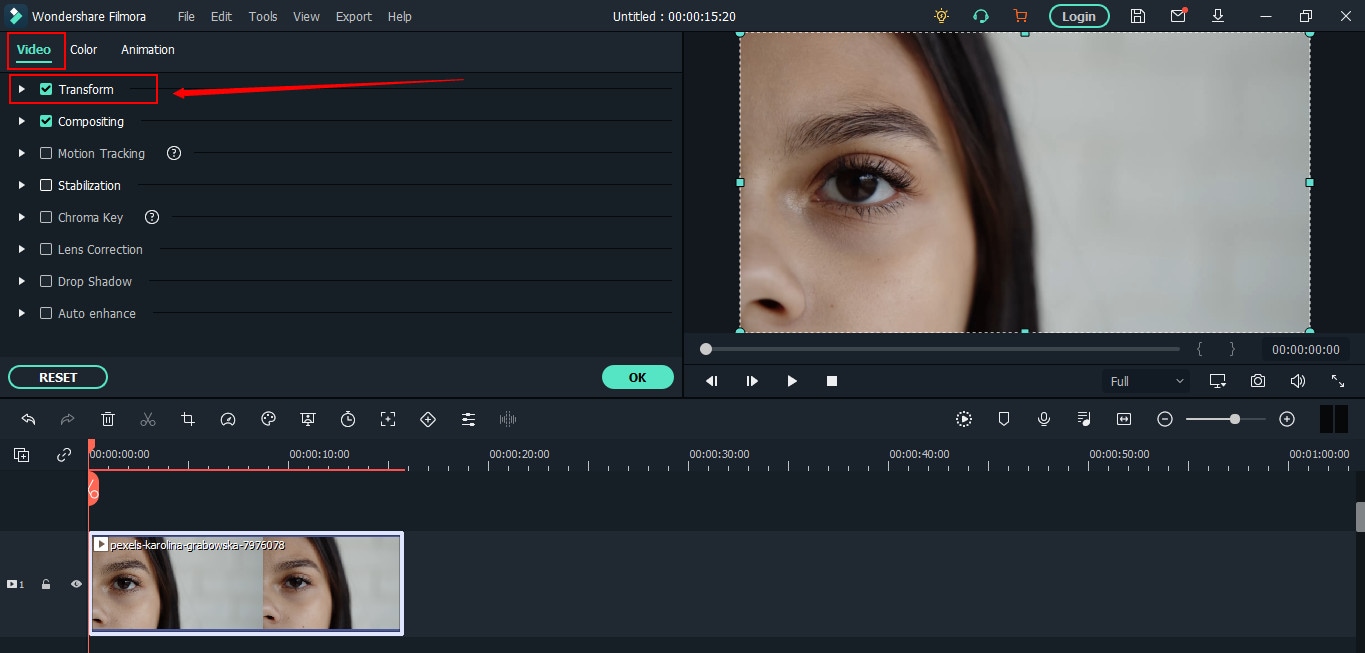Click the delete trash icon

point(108,420)
